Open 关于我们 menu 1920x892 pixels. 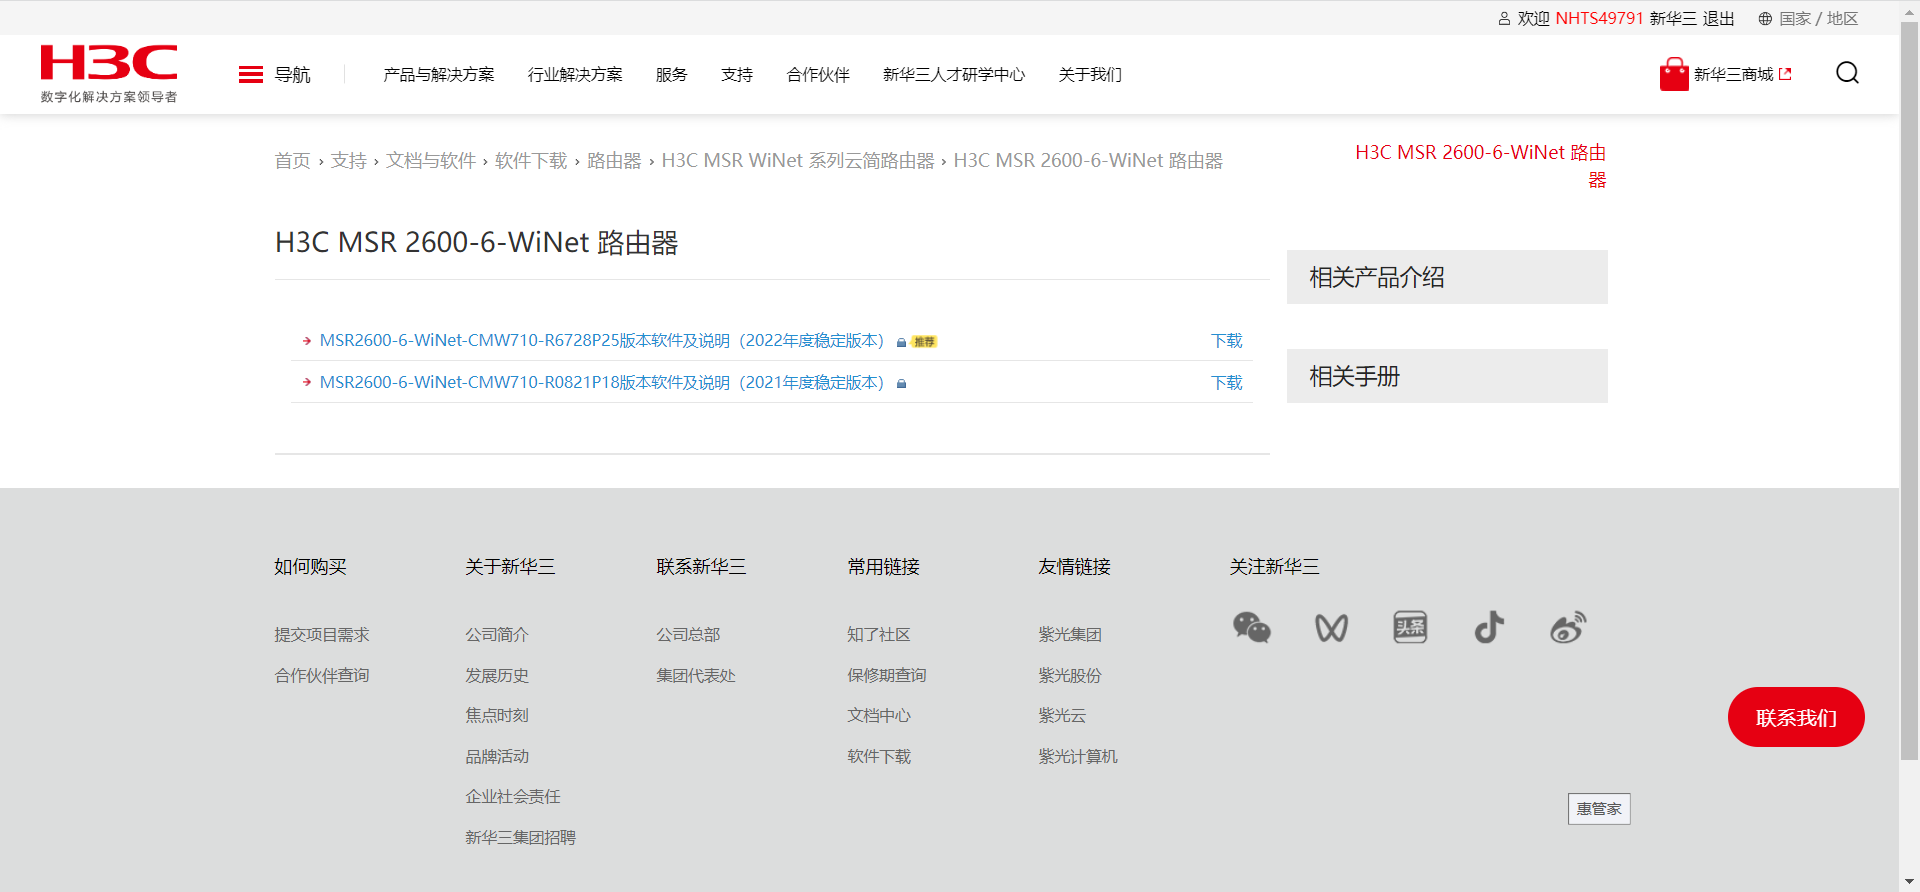tap(1090, 75)
